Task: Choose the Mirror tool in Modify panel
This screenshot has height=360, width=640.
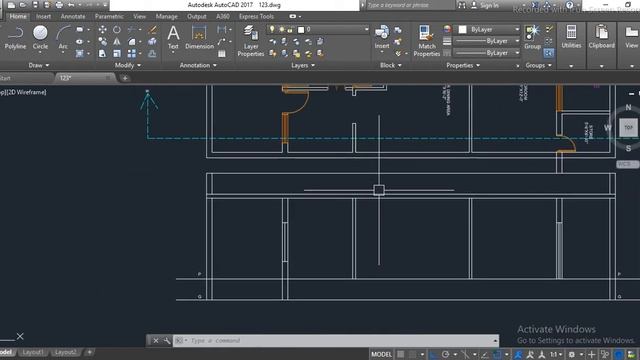Action: (x=117, y=42)
